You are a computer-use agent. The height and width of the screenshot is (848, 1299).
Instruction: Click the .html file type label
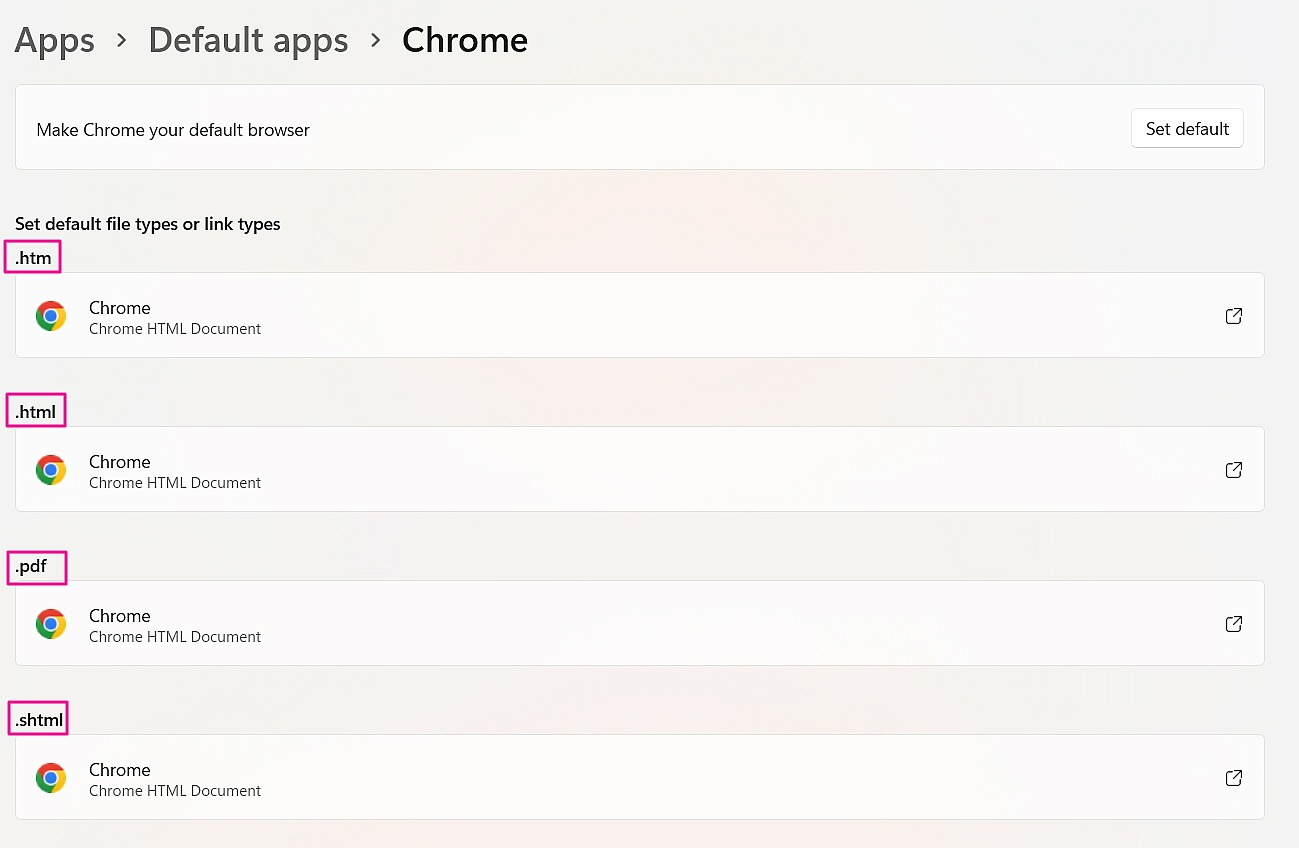pos(36,411)
